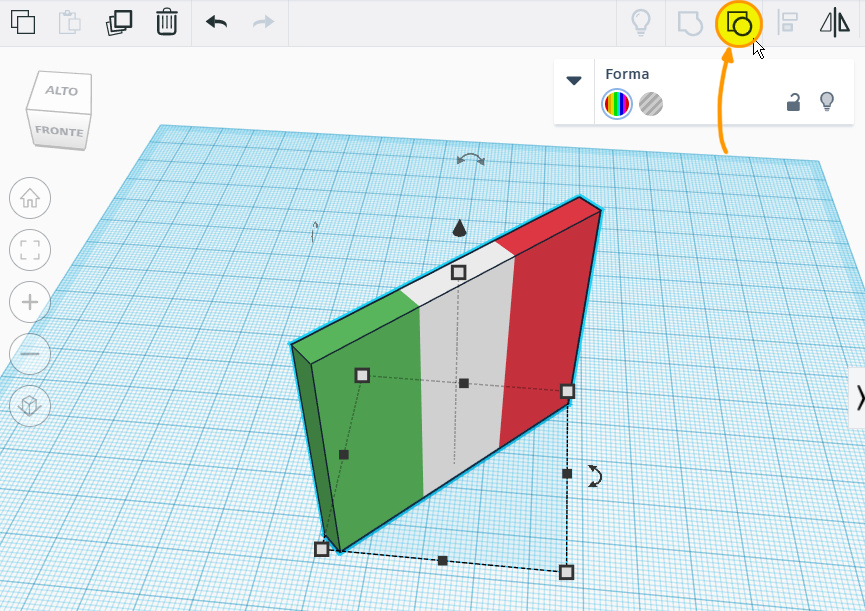Select the white height handle atop the flag

pos(458,272)
